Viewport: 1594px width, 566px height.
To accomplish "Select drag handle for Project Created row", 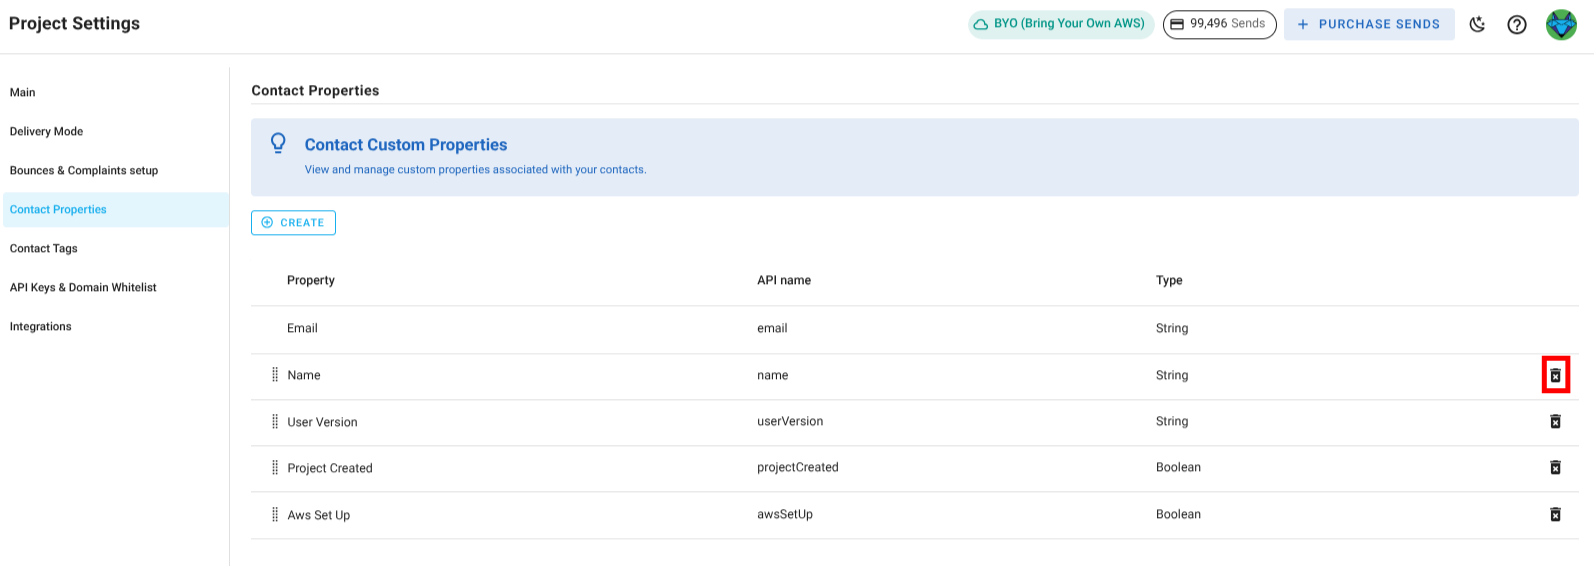I will point(275,467).
